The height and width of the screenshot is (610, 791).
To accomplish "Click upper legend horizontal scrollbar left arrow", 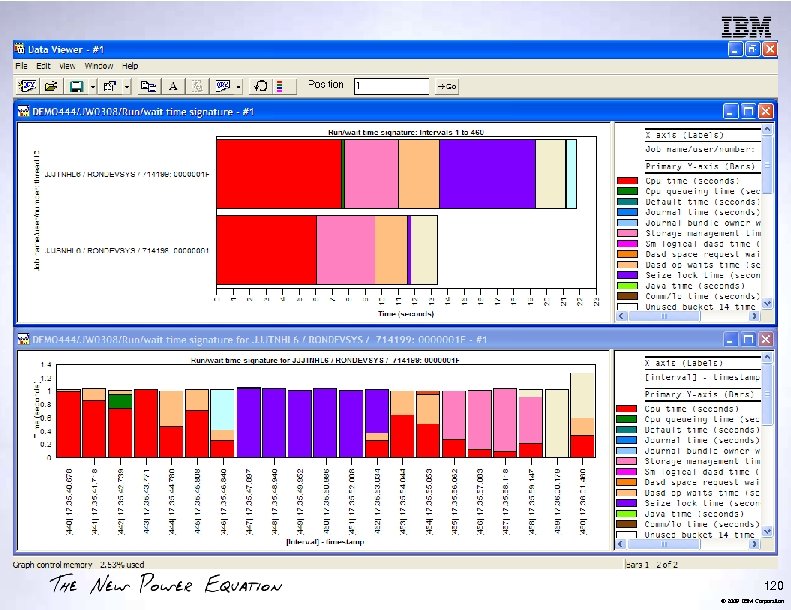I will pyautogui.click(x=621, y=316).
